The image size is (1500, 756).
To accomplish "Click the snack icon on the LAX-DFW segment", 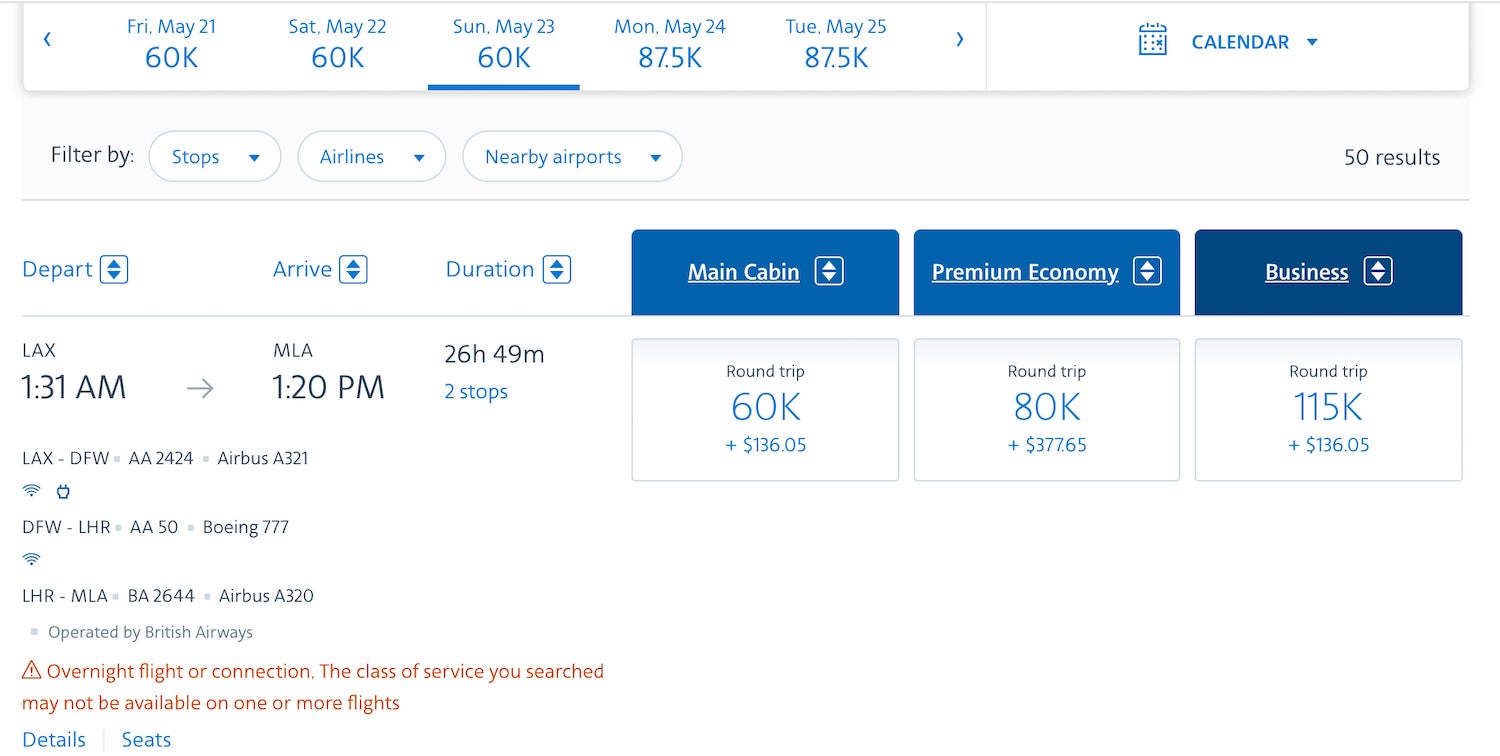I will pos(63,491).
